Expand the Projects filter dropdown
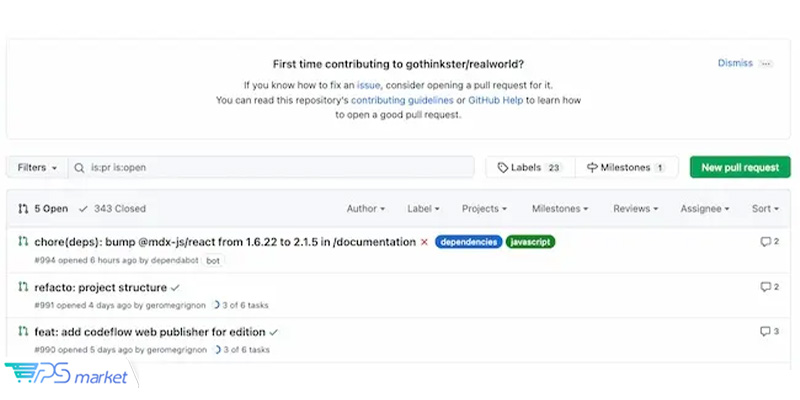 click(x=484, y=209)
